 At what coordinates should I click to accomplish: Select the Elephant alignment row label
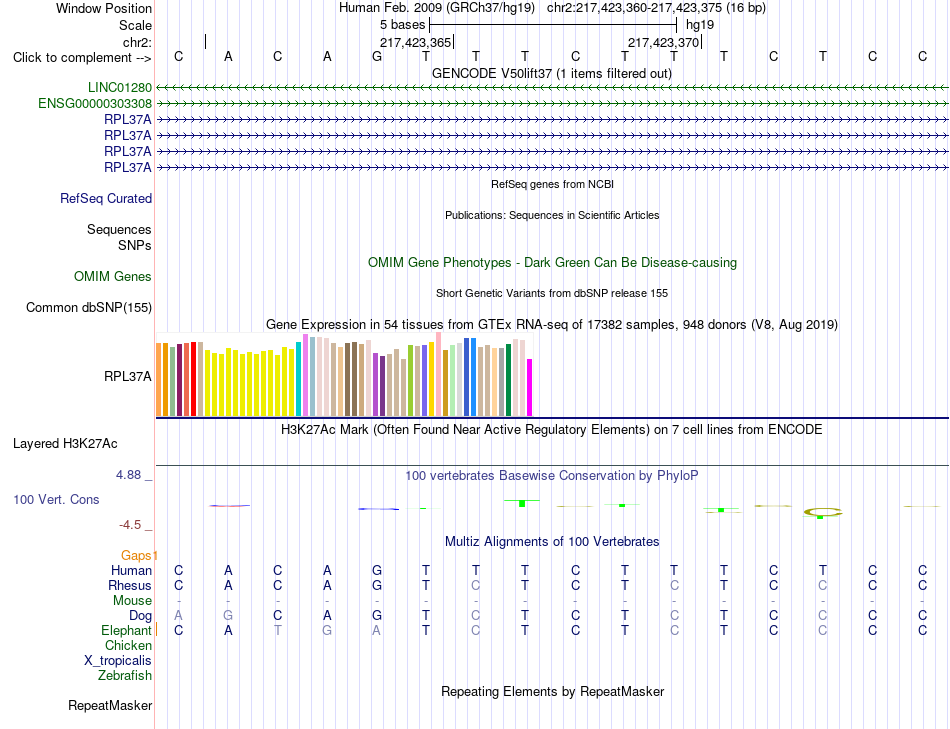127,631
